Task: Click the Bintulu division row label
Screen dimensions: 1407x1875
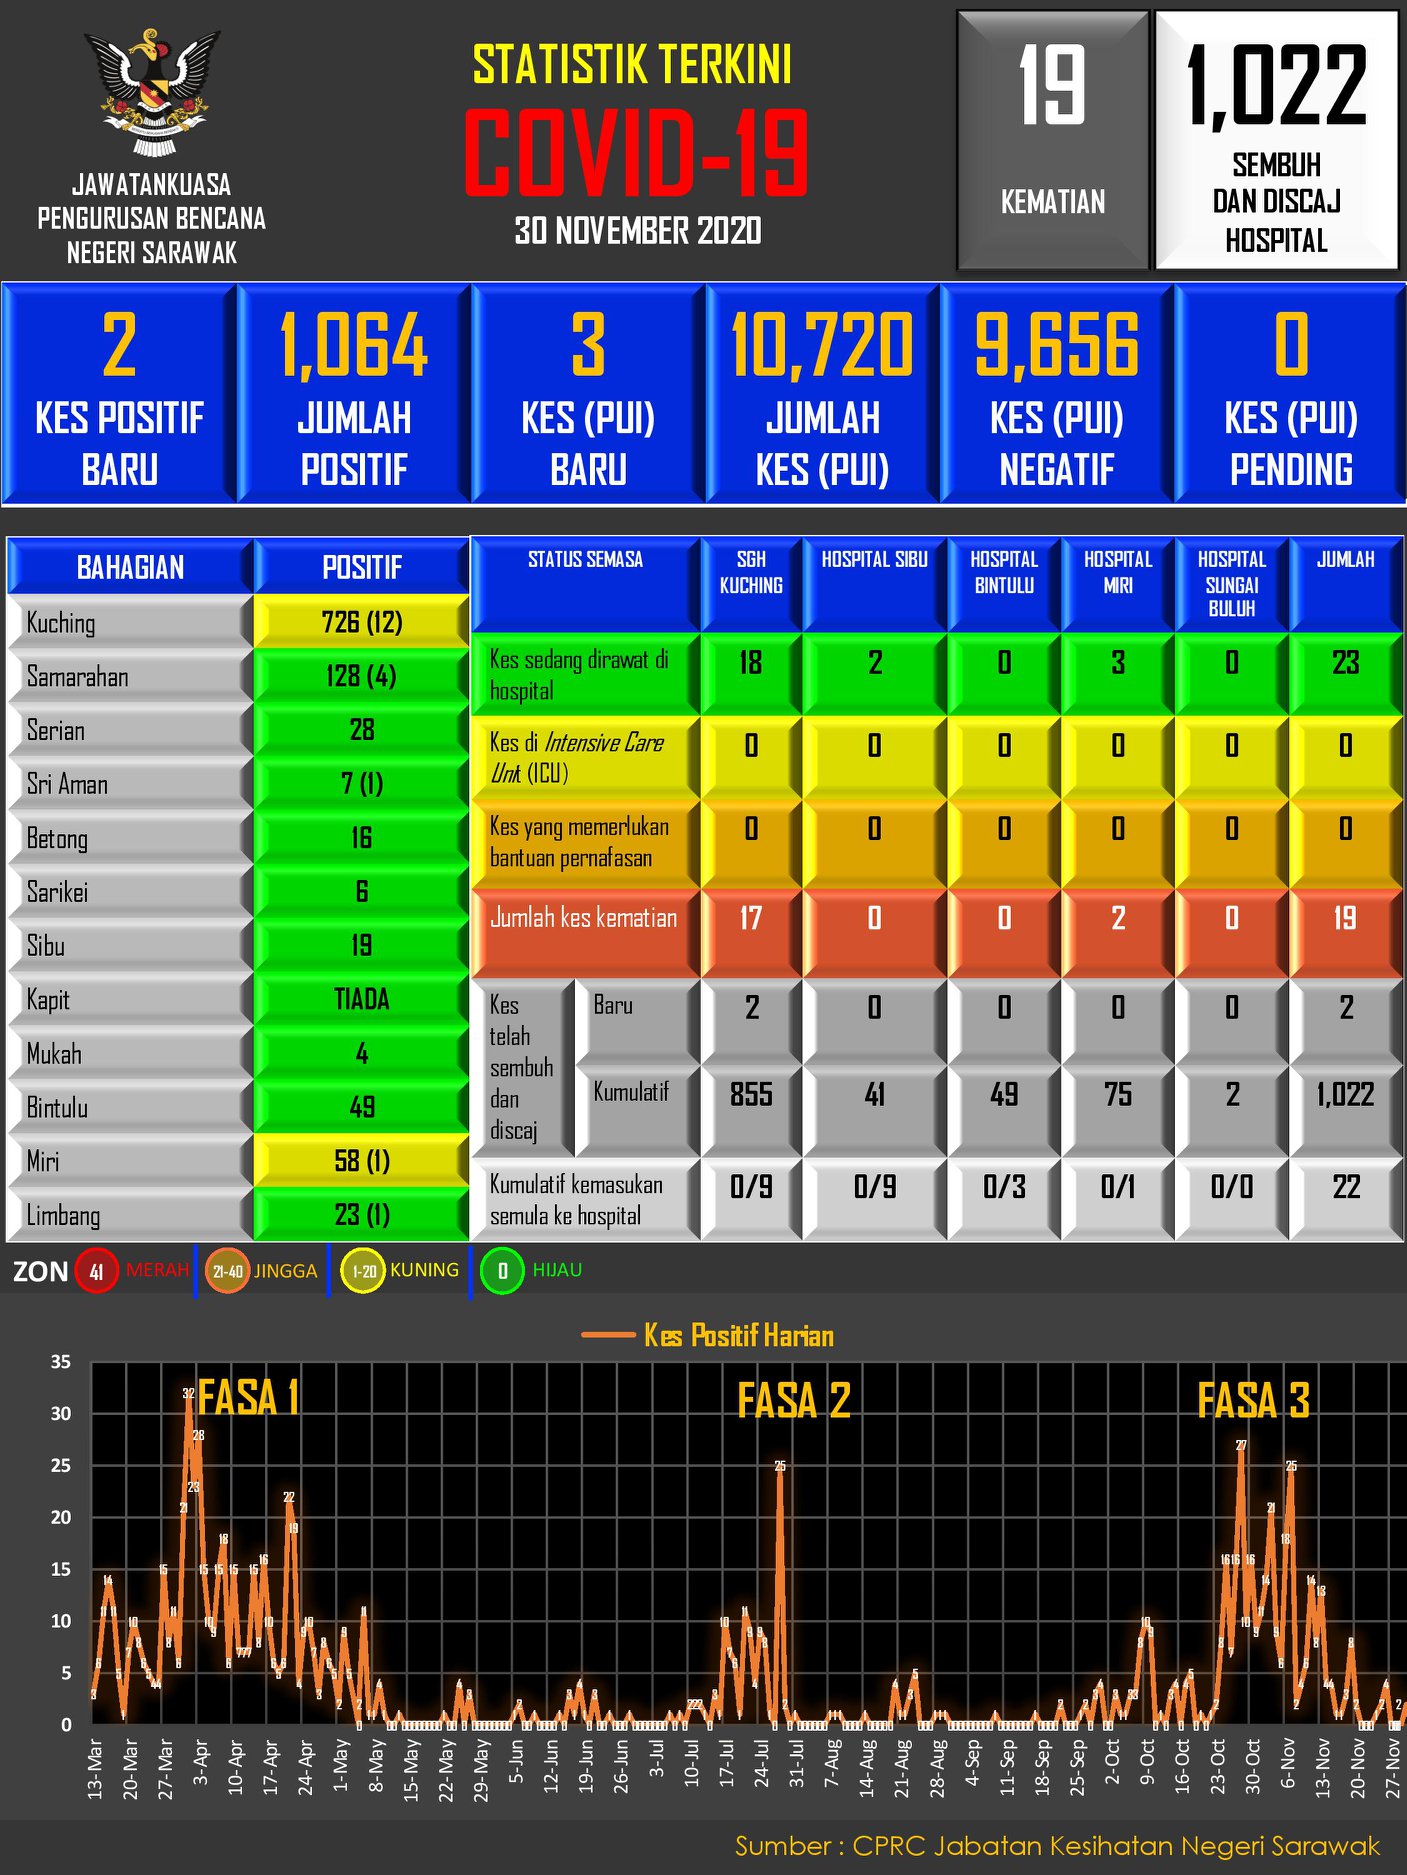Action: (x=130, y=1108)
